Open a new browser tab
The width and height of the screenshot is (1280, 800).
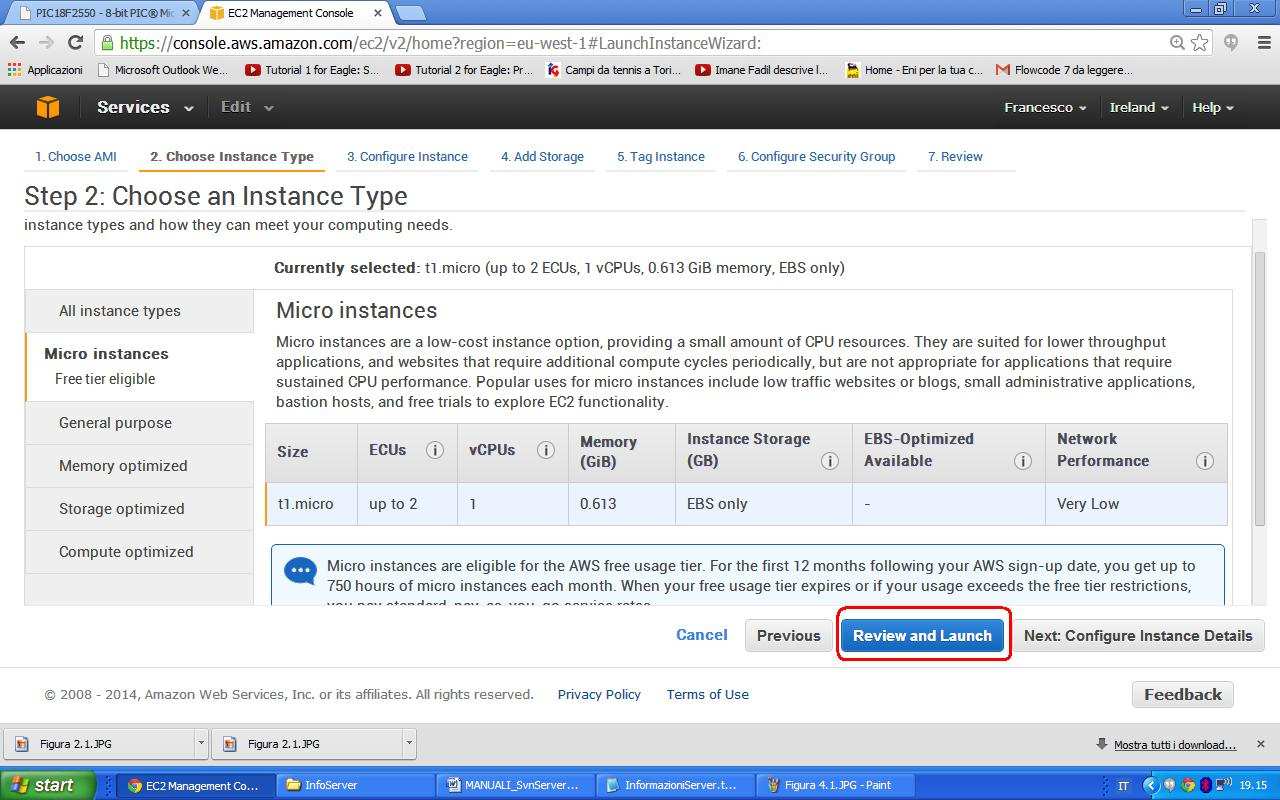(x=410, y=13)
